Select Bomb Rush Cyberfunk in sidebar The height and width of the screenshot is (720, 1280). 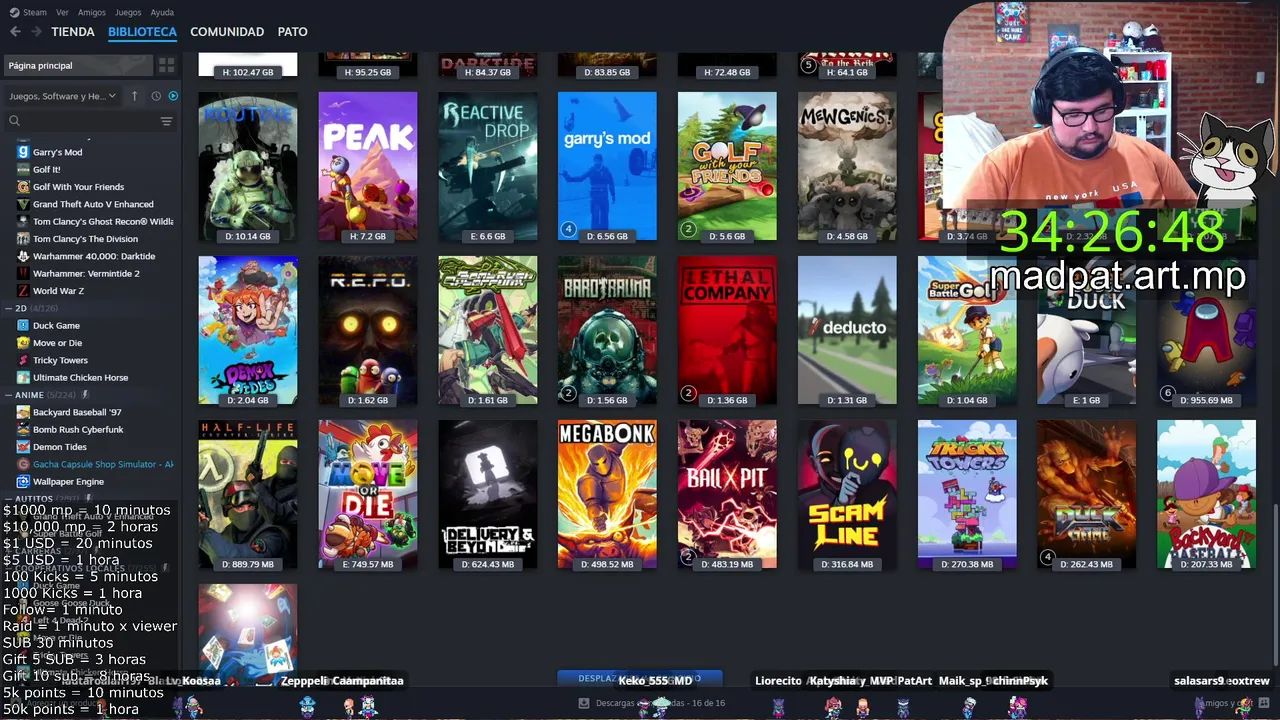(x=78, y=429)
